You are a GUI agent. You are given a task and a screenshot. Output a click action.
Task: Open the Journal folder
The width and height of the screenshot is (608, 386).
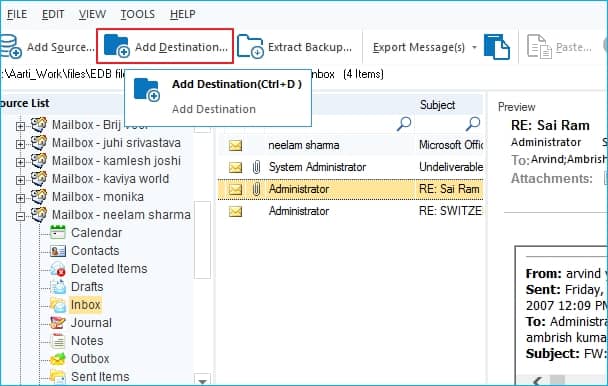click(91, 323)
